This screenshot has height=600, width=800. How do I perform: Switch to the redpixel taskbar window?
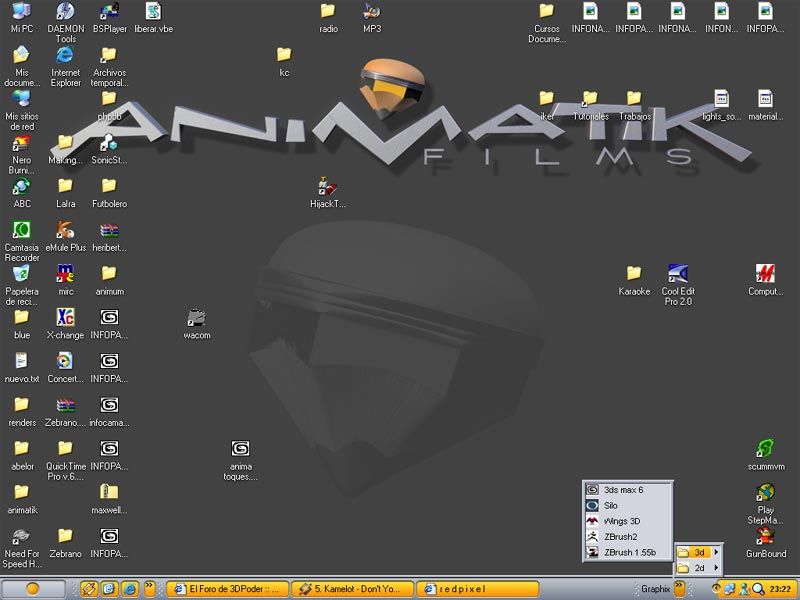tap(478, 589)
